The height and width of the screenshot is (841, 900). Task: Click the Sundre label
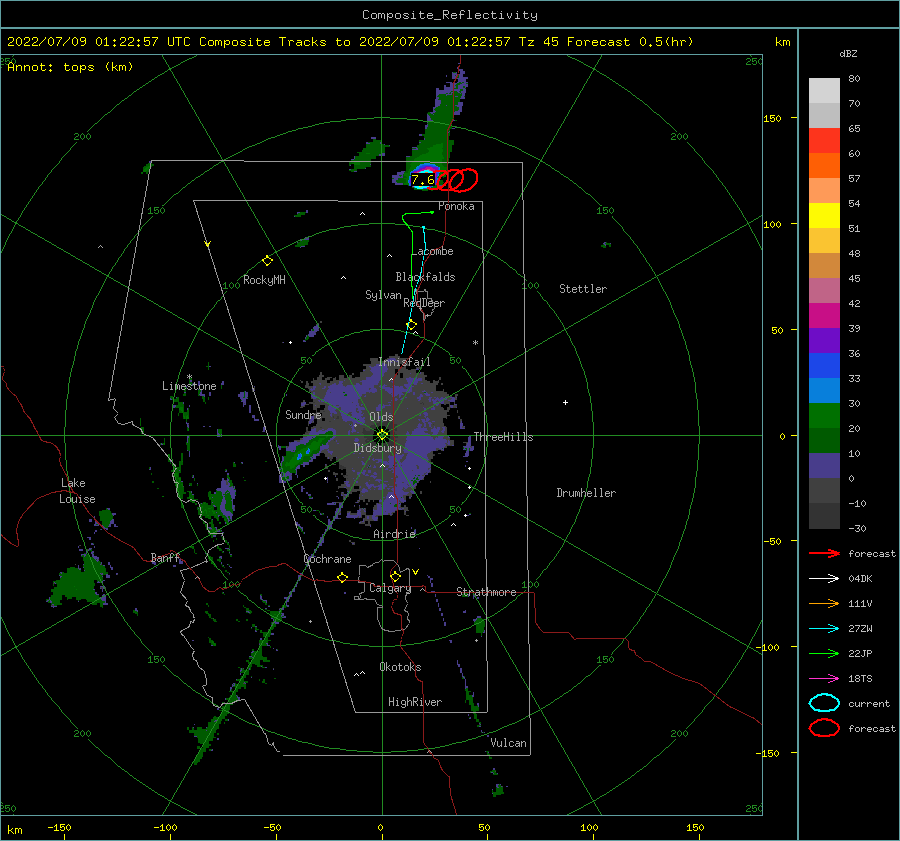pyautogui.click(x=303, y=414)
